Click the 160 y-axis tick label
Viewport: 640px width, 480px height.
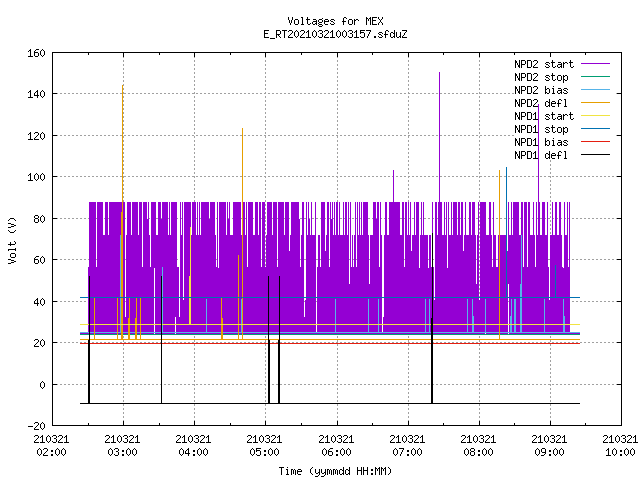pos(36,53)
